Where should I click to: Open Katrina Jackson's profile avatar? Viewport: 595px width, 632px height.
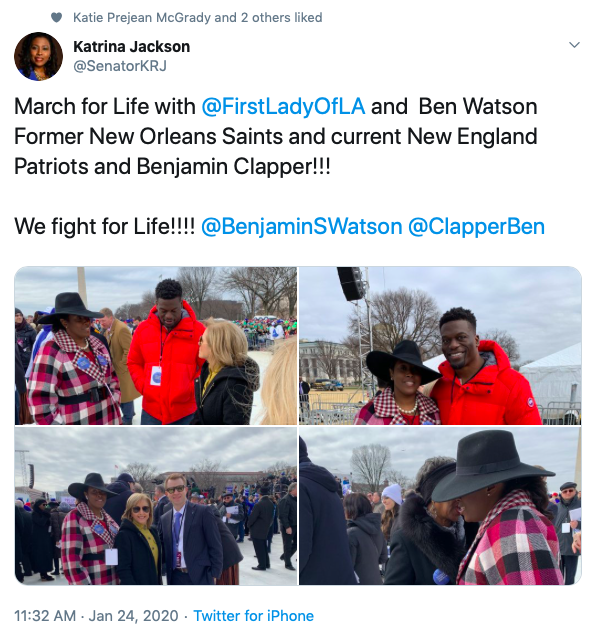(x=38, y=56)
